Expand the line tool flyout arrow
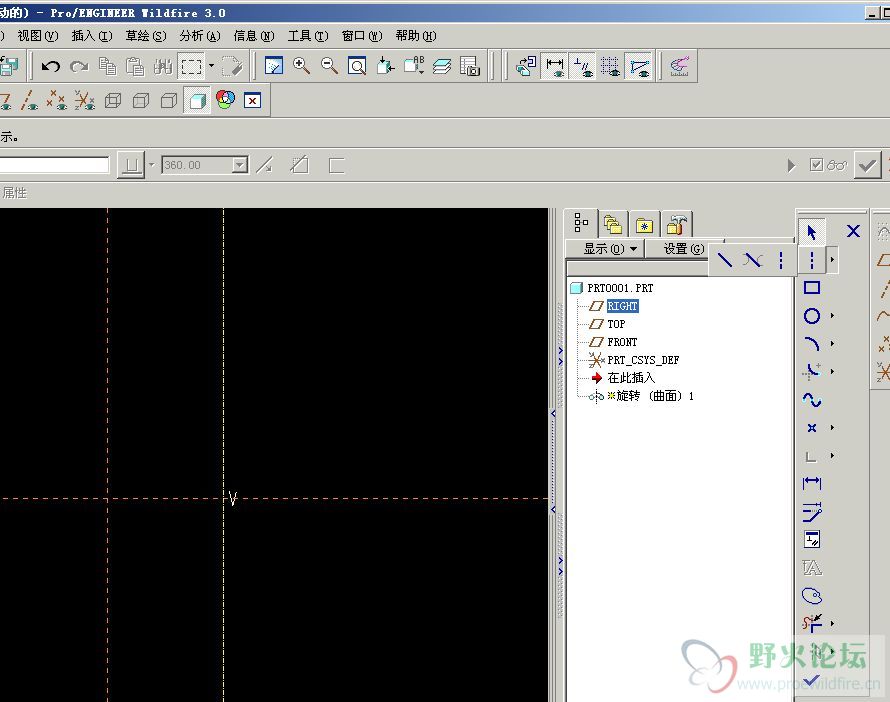Screen dimensions: 890x702 tap(832, 260)
